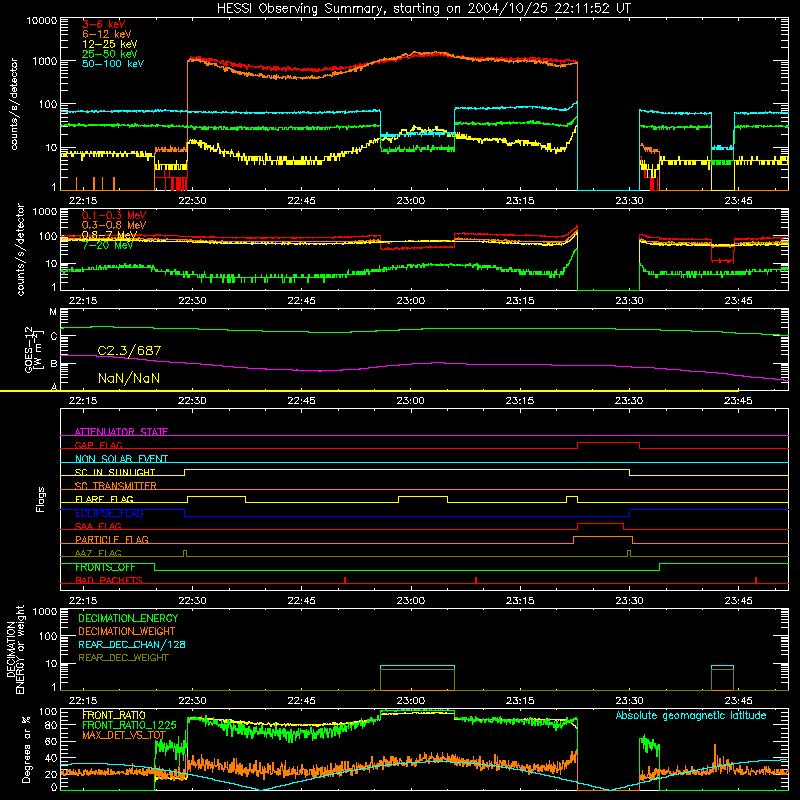The image size is (800, 800).
Task: Click the DECIMATION_ENERGY legend label
Action: pos(128,618)
